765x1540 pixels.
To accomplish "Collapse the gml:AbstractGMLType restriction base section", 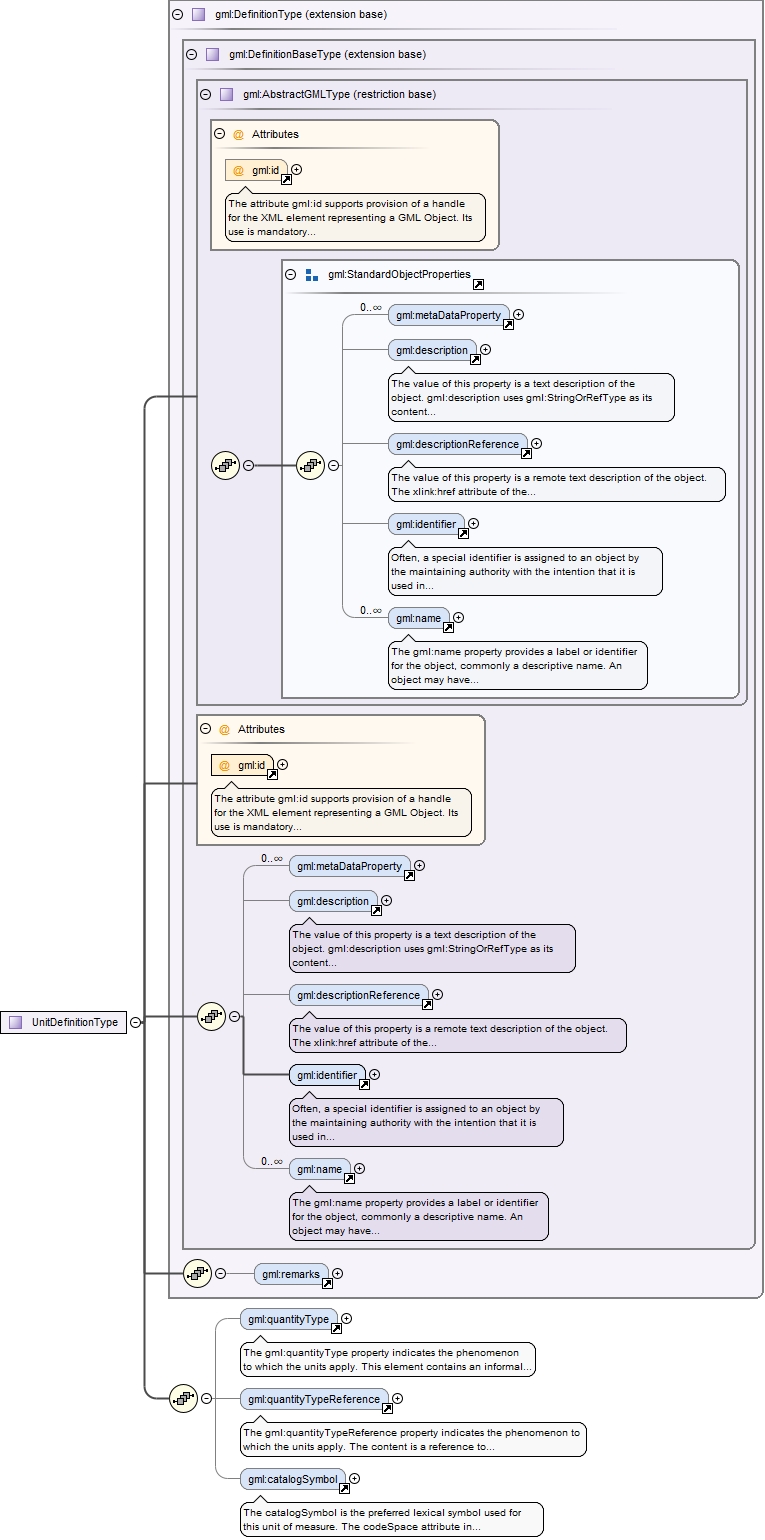I will [x=205, y=95].
